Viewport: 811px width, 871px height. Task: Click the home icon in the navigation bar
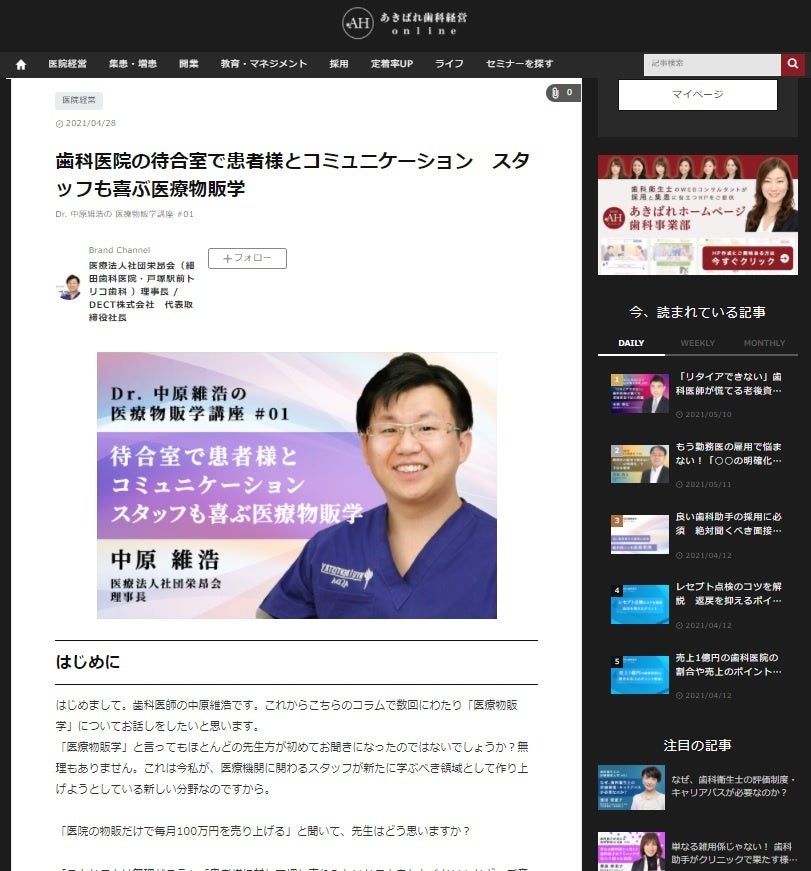pyautogui.click(x=21, y=62)
